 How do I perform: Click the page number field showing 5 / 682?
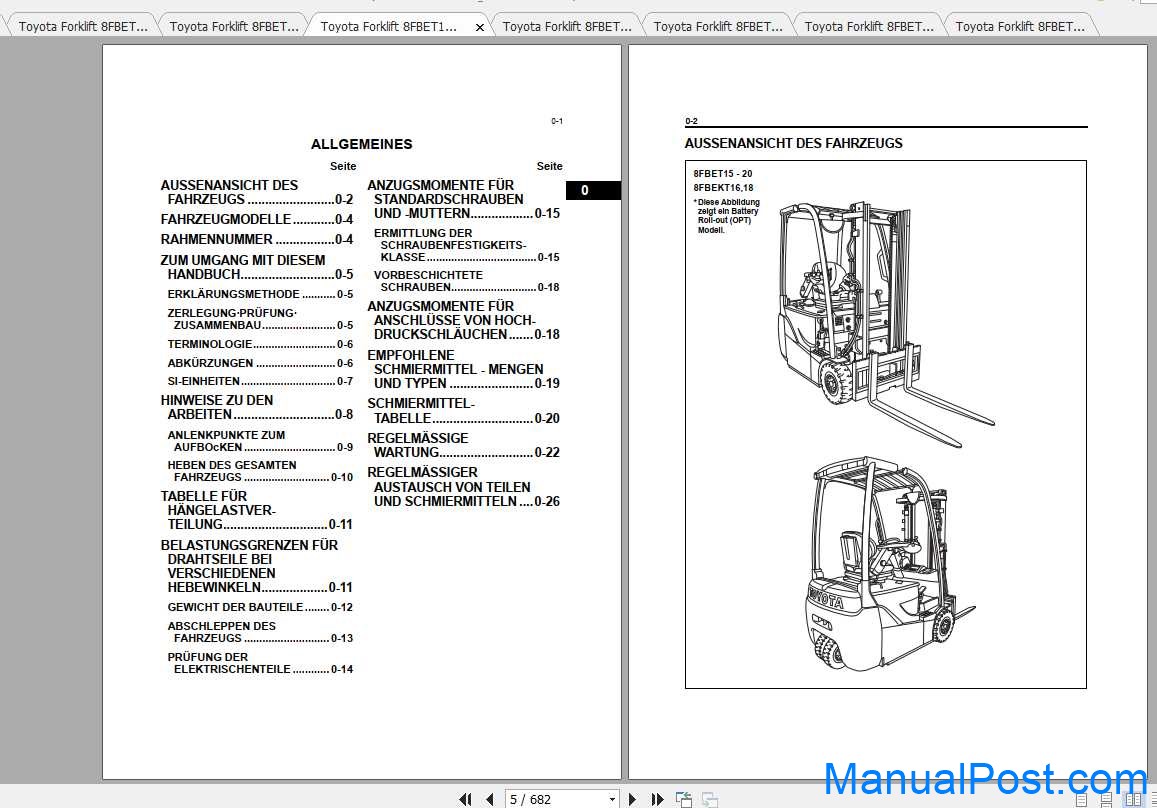pyautogui.click(x=557, y=799)
